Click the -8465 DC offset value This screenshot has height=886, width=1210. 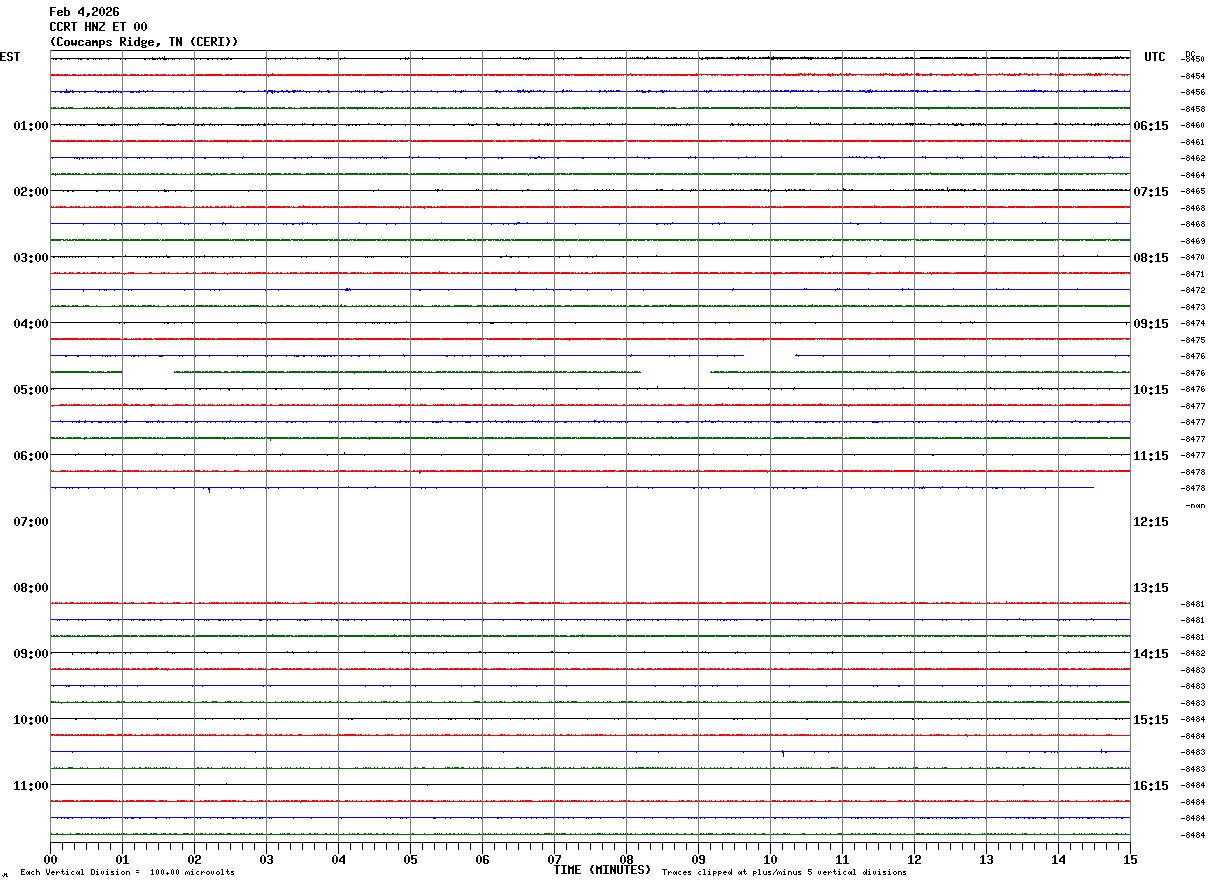click(x=1193, y=192)
